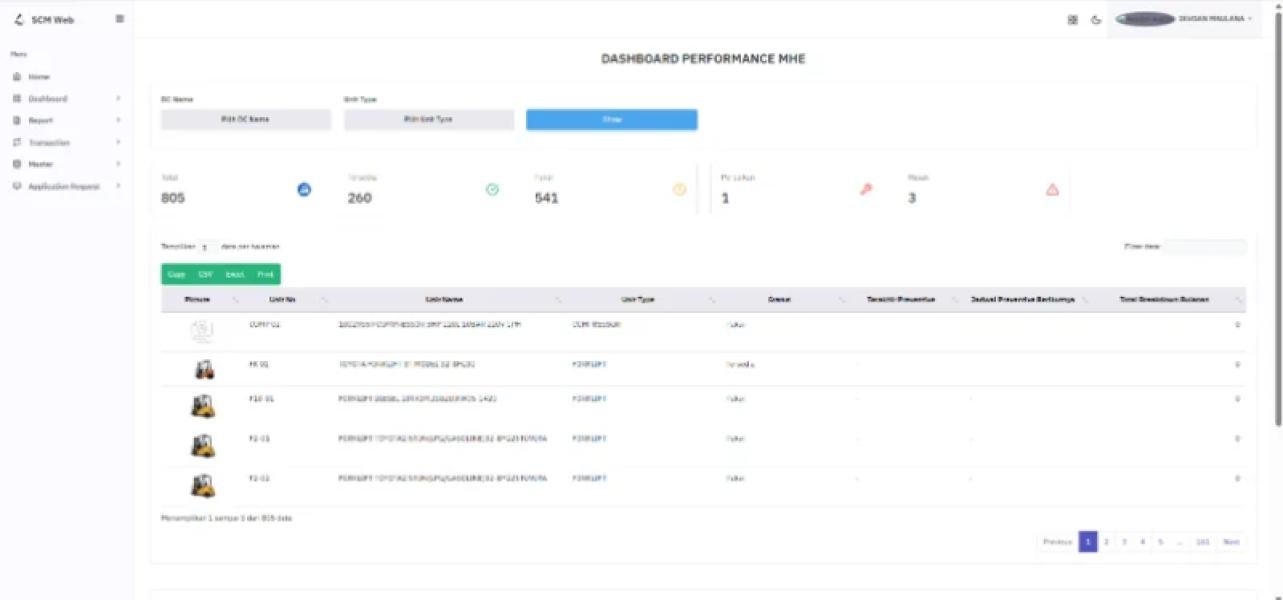Click the red warning triangle icon
Viewport: 1283px width, 600px height.
pyautogui.click(x=1052, y=189)
